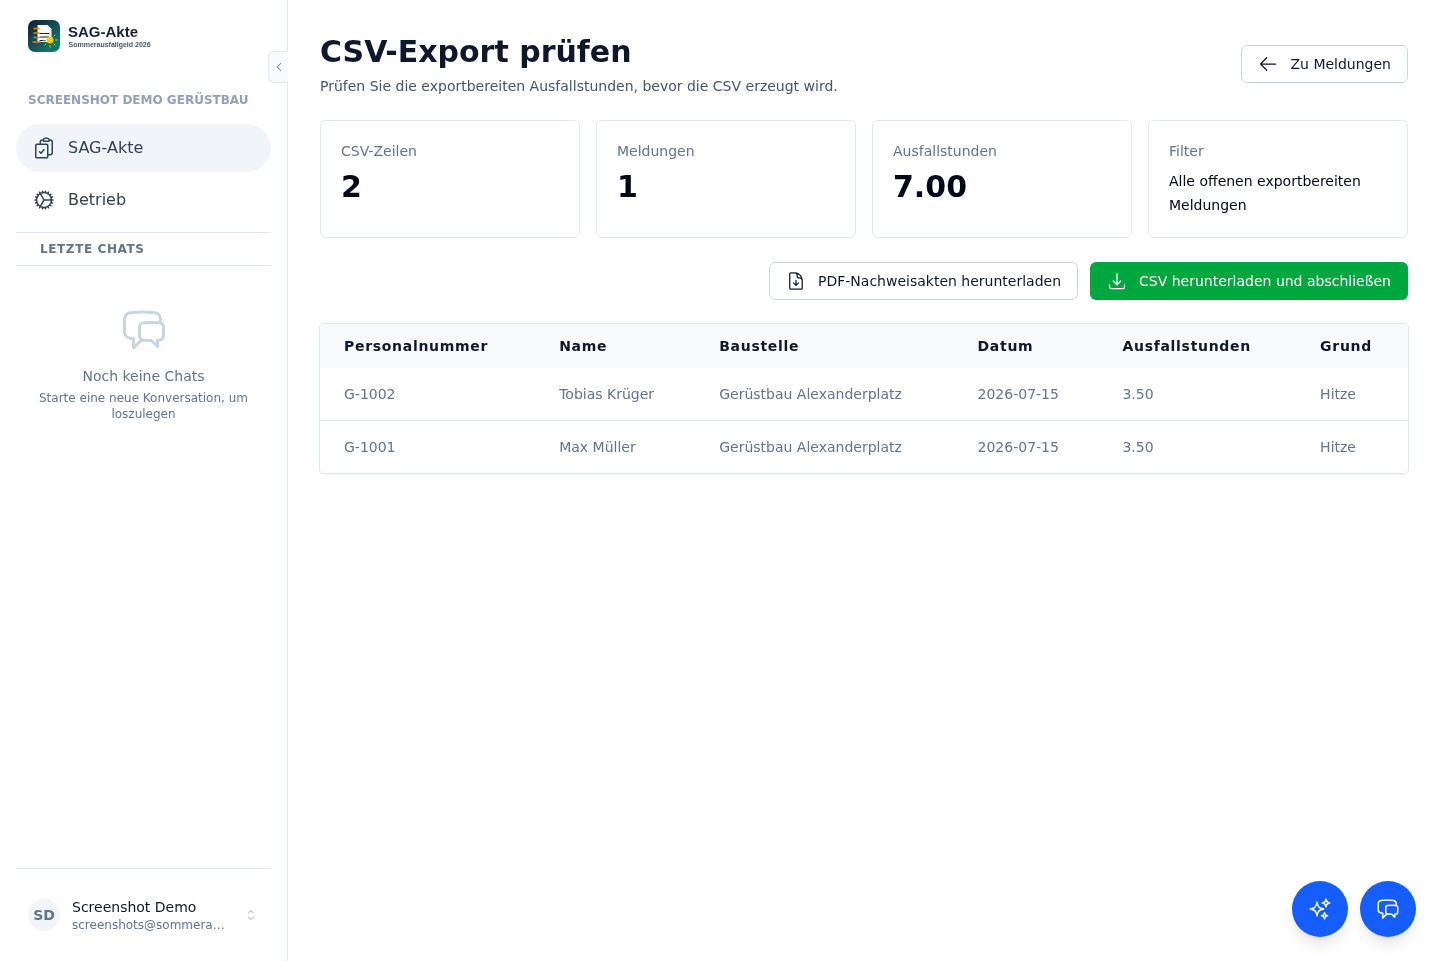Expand the Screenshot Demo account menu
Image resolution: width=1440 pixels, height=961 pixels.
[143, 915]
